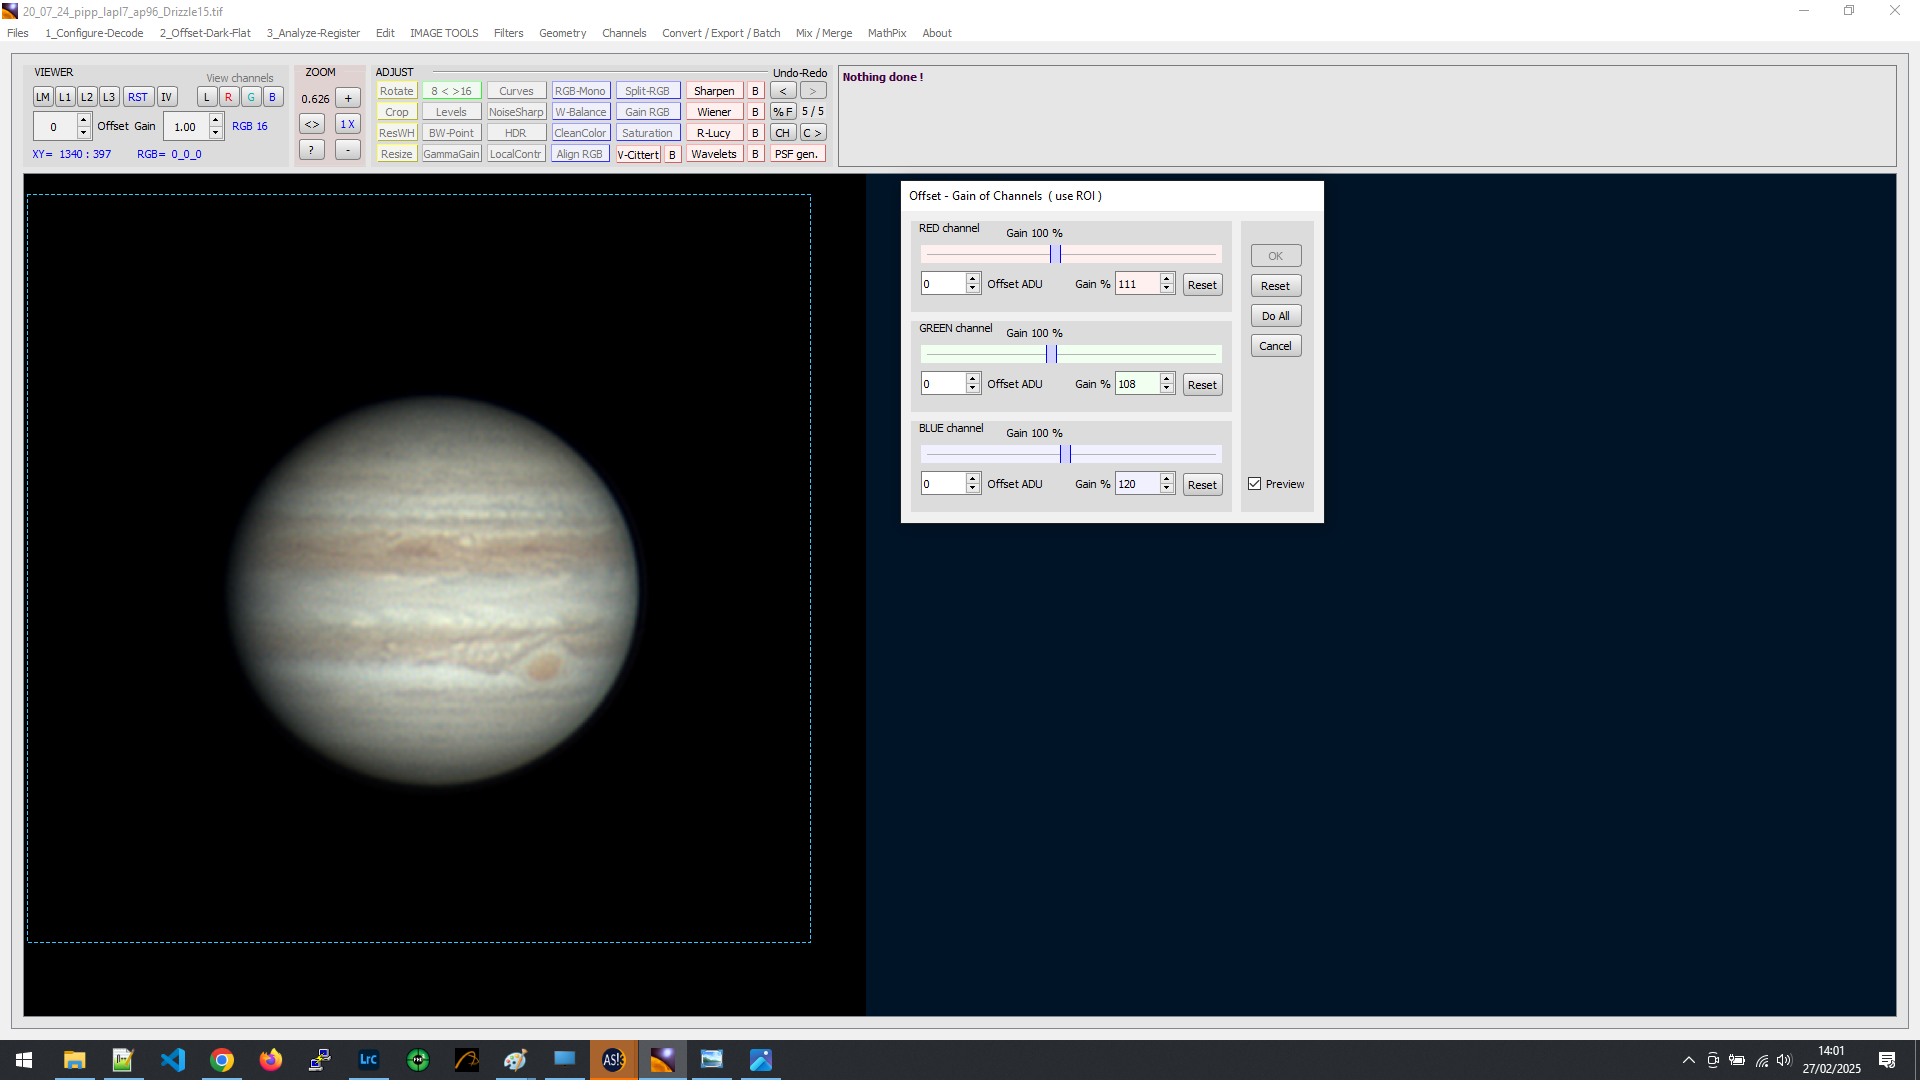
Task: Click the Do All button
Action: pos(1275,316)
